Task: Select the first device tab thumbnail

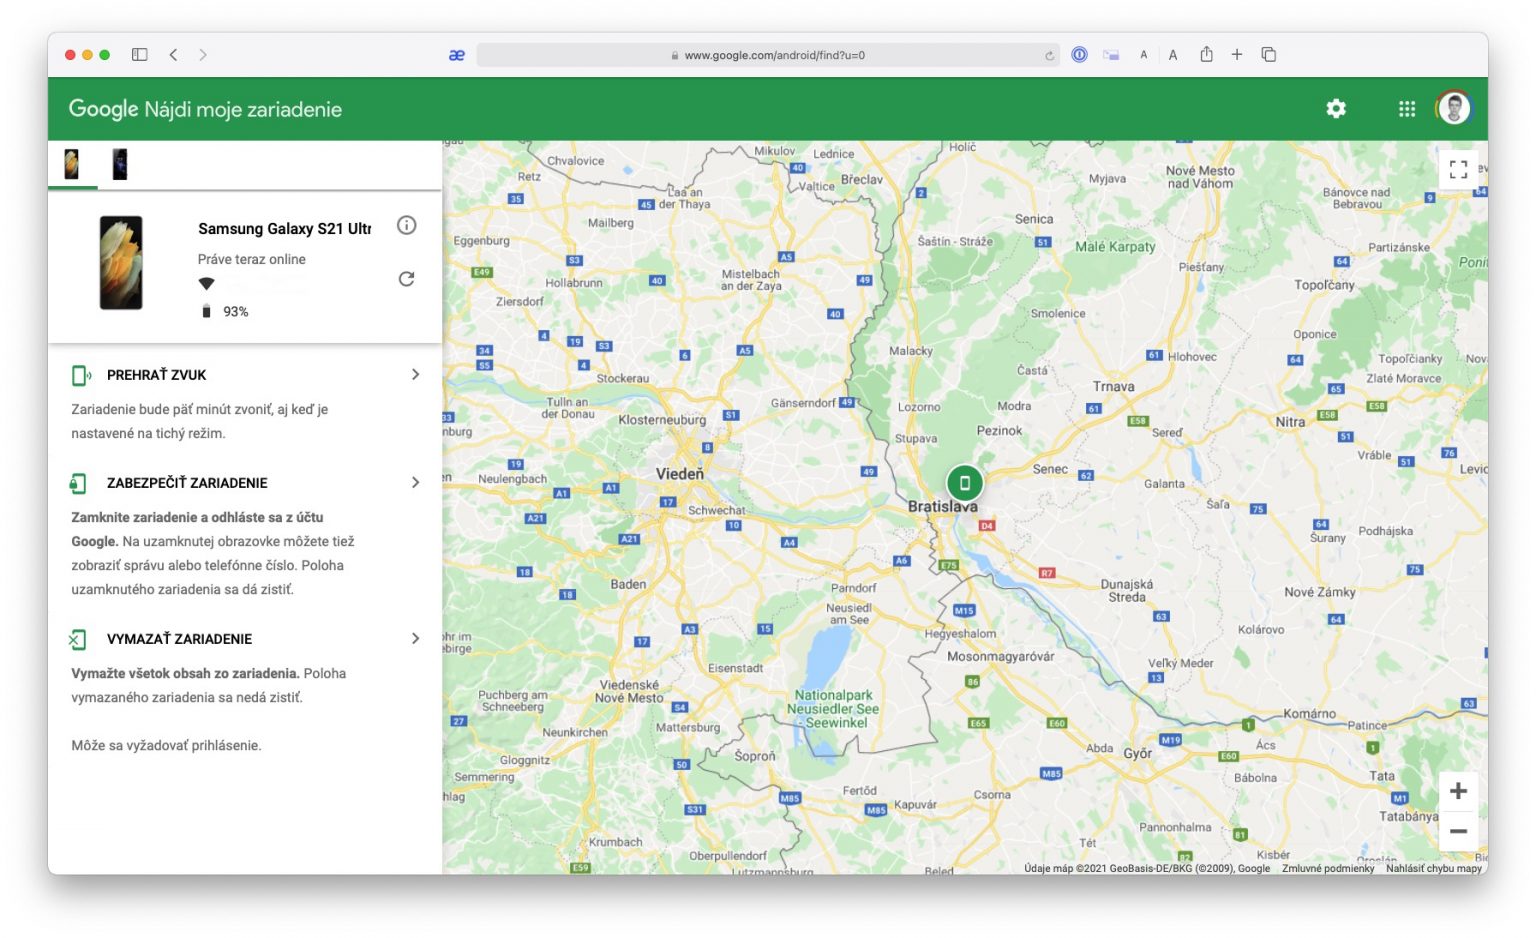Action: pos(72,164)
